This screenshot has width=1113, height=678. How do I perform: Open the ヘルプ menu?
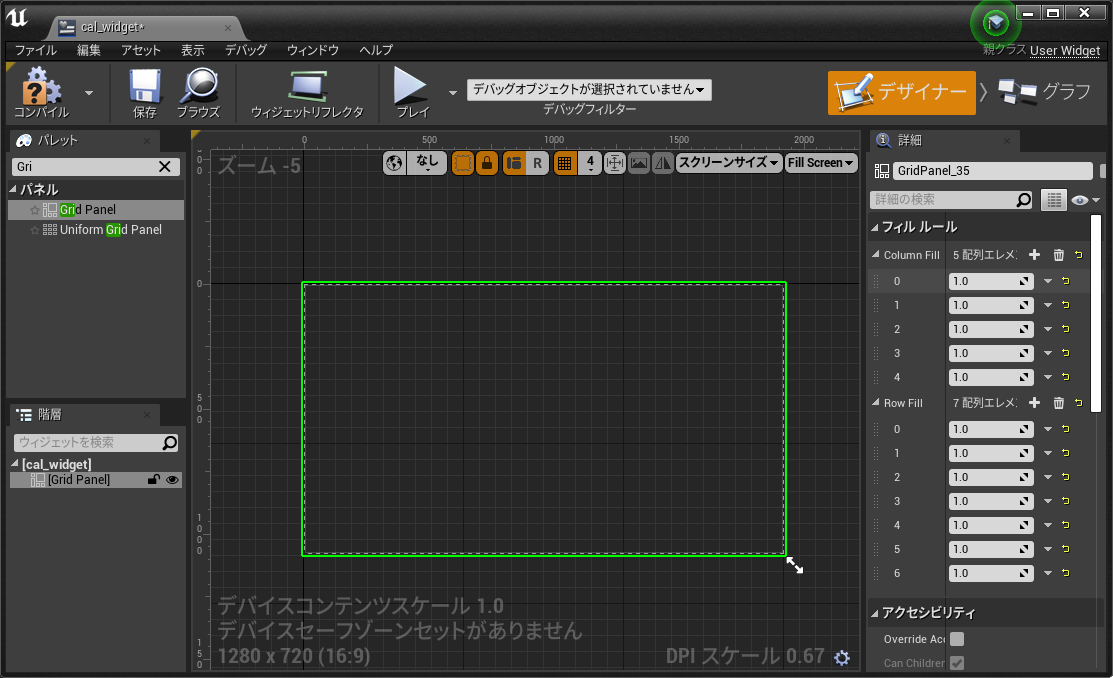[x=375, y=50]
